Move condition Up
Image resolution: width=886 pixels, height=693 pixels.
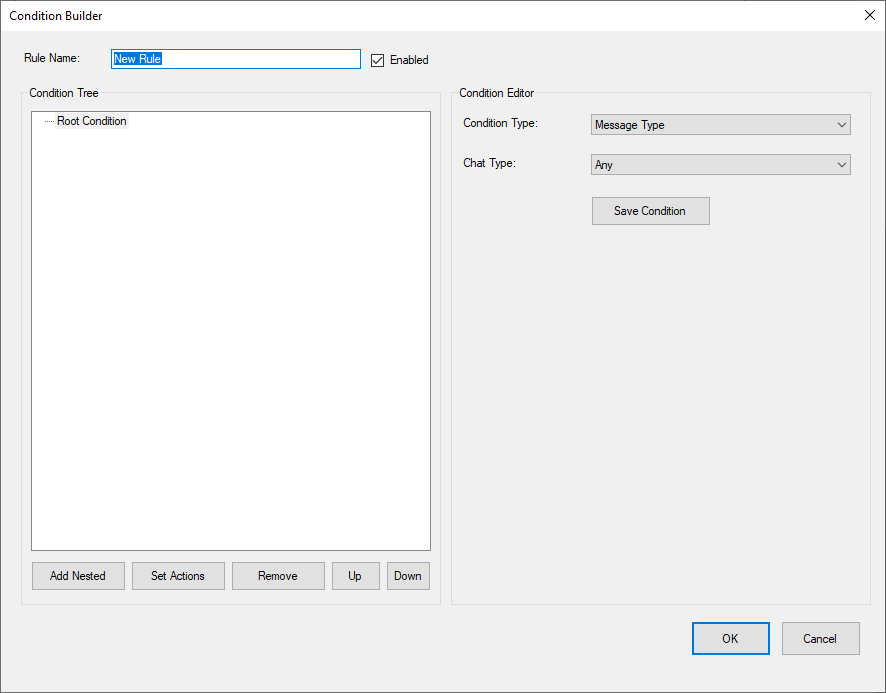pos(355,576)
